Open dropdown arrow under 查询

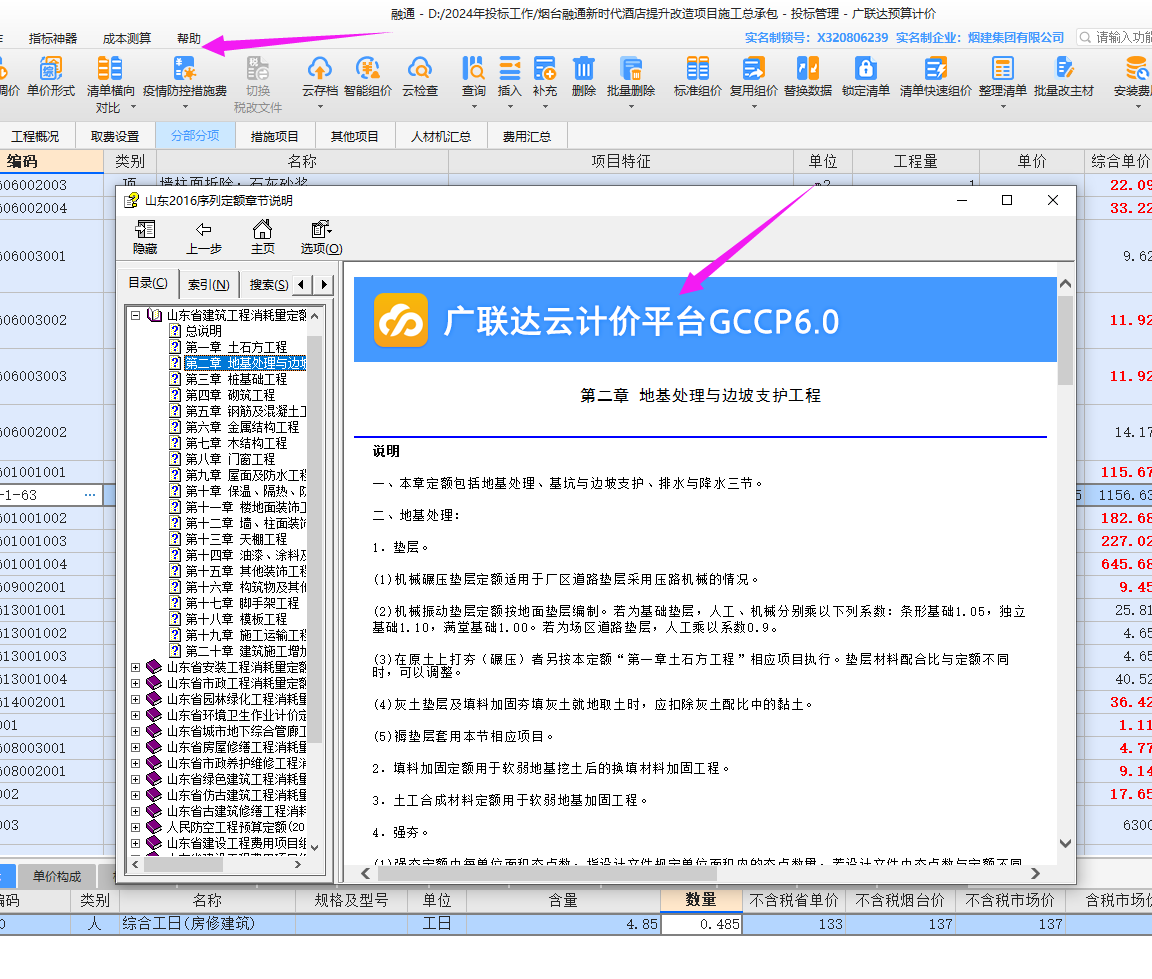tap(474, 107)
